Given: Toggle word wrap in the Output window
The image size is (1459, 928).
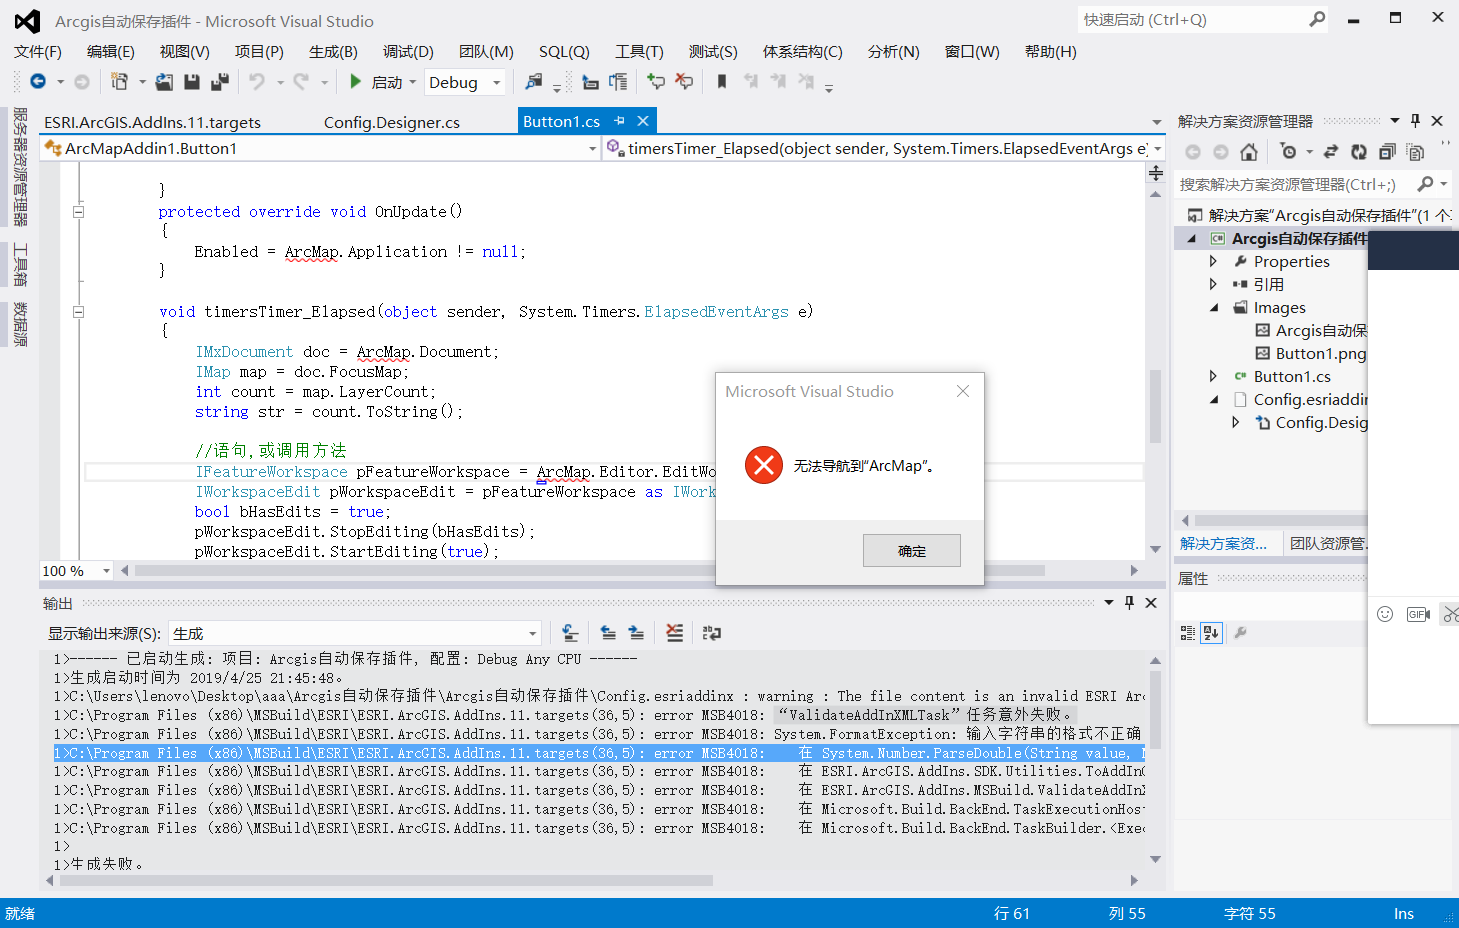Looking at the screenshot, I should click(712, 632).
